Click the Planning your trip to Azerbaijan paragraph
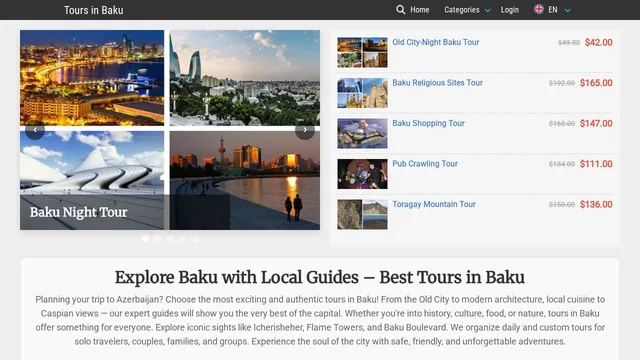Viewport: 640px width, 360px height. (x=320, y=320)
